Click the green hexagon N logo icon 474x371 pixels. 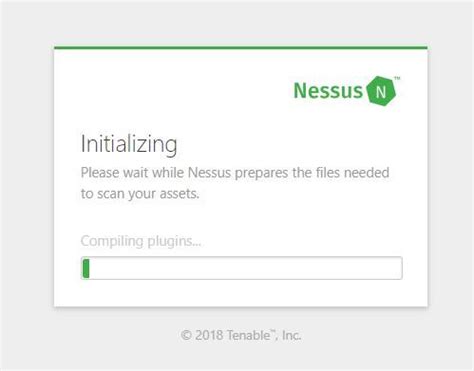381,91
